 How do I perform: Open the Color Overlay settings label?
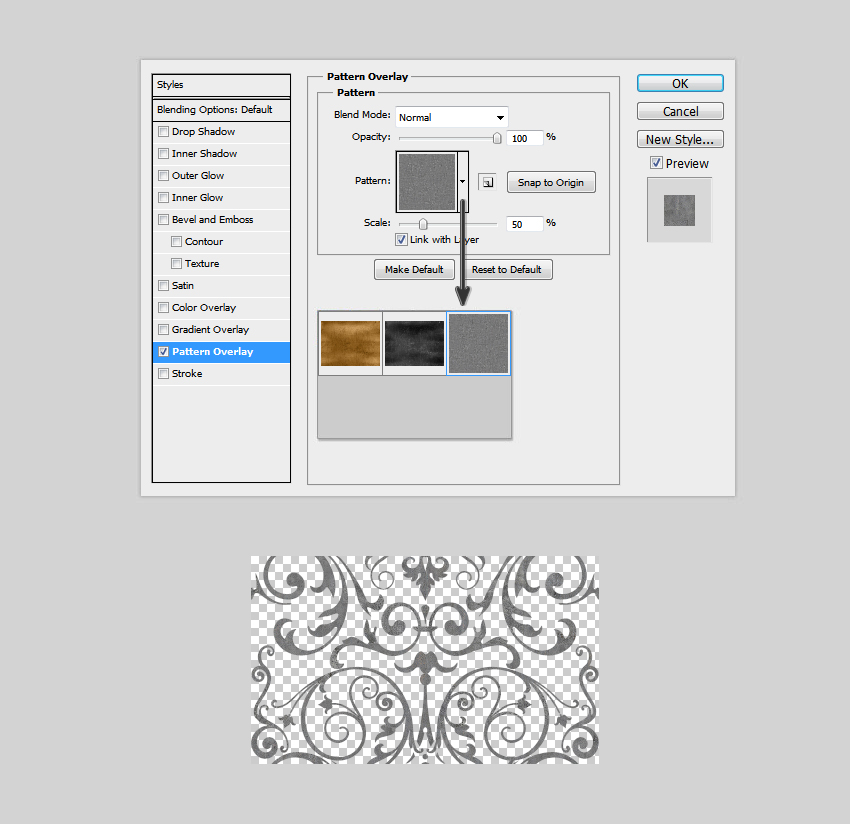[204, 307]
